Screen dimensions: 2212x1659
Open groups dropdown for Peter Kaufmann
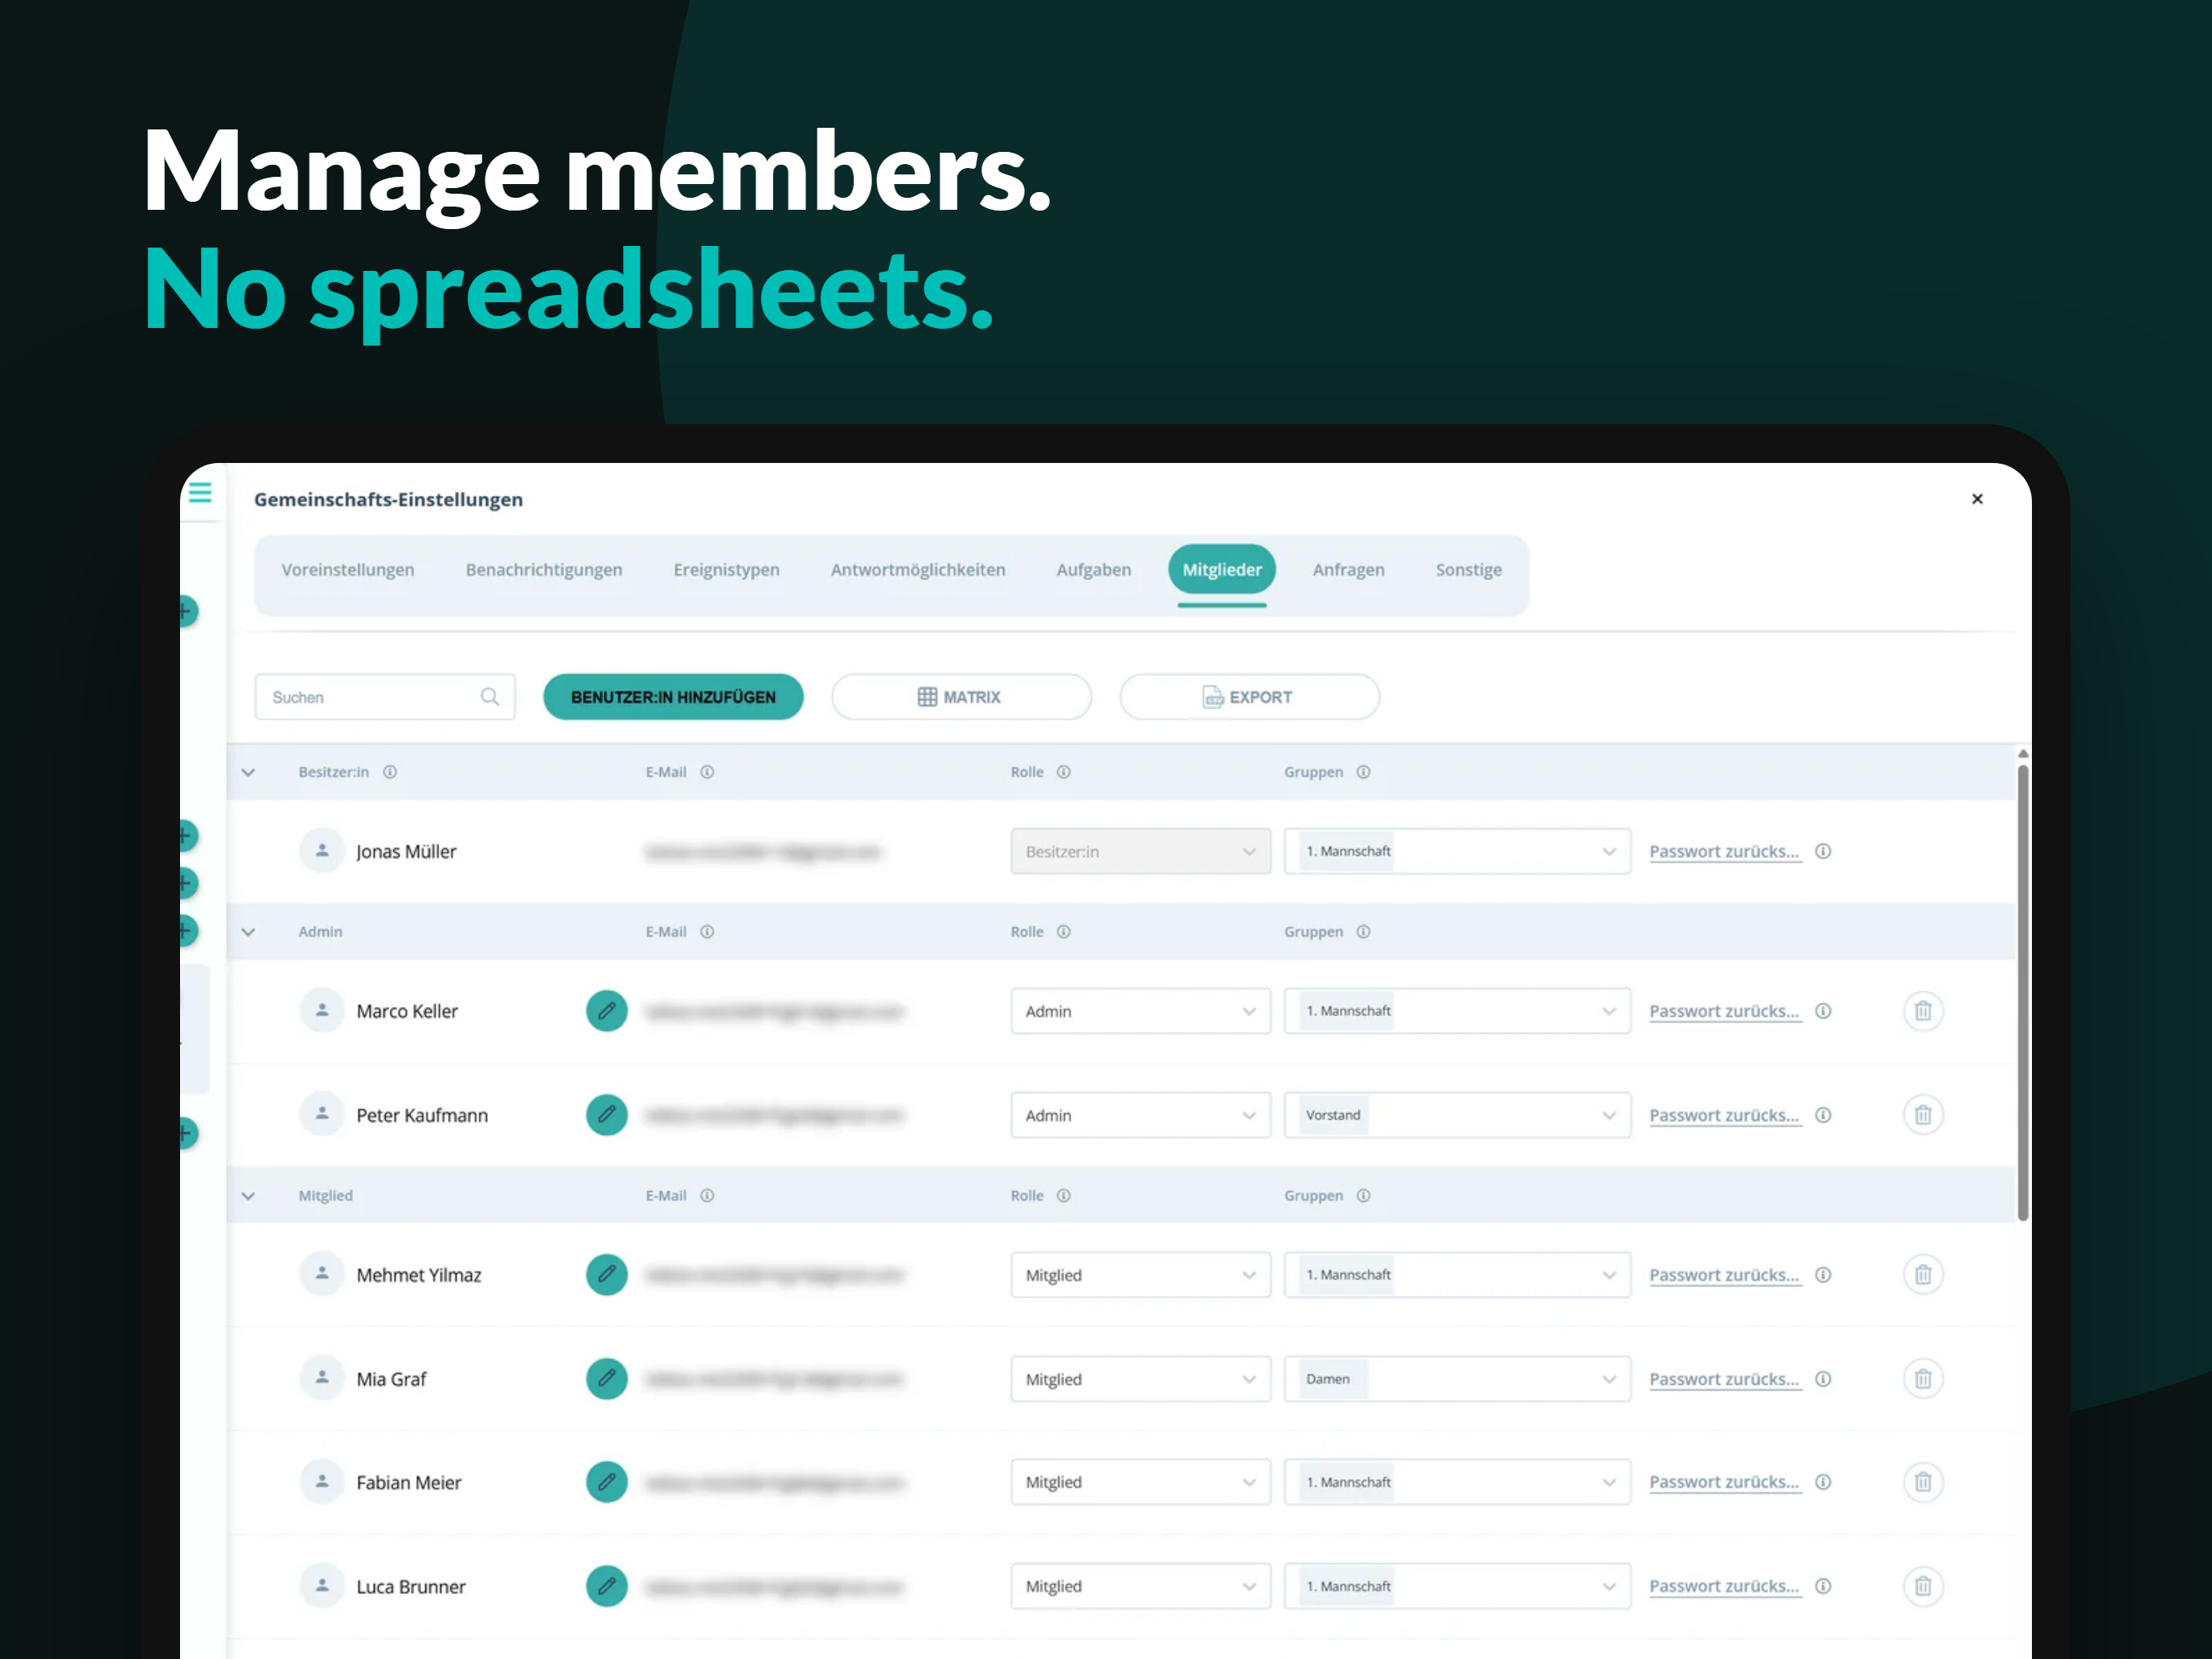tap(1457, 1115)
